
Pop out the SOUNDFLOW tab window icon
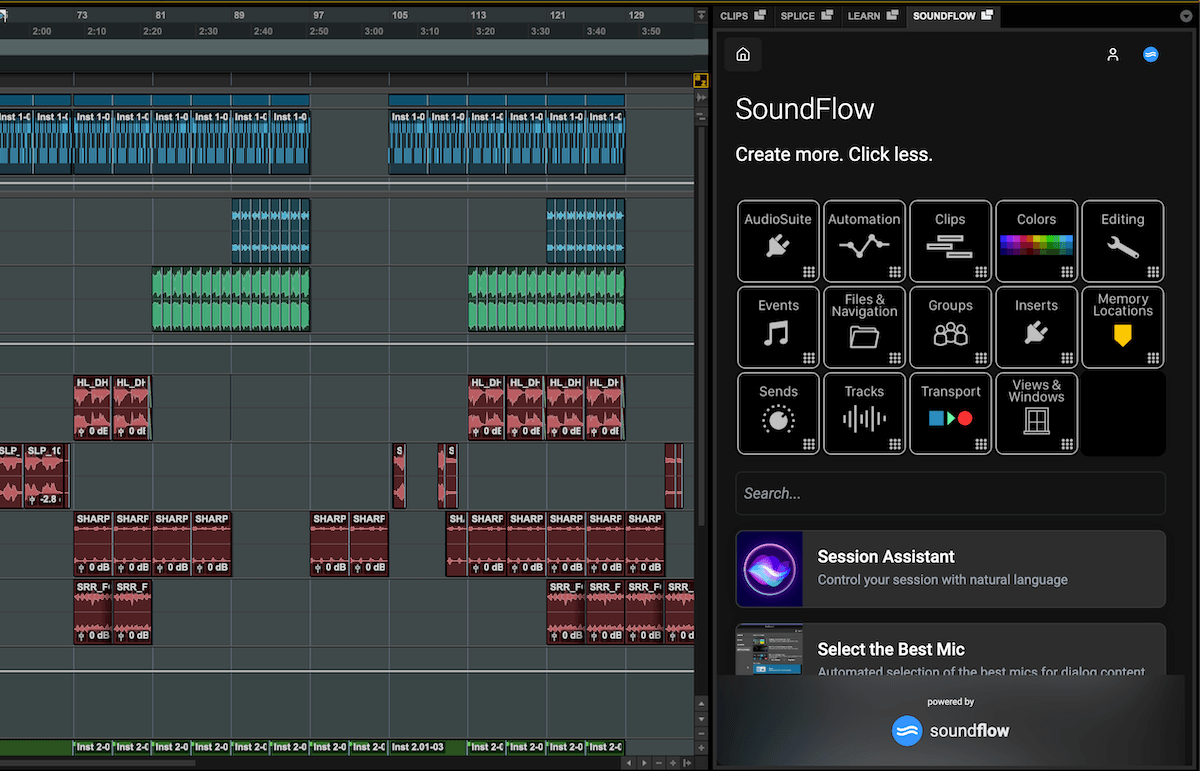988,15
